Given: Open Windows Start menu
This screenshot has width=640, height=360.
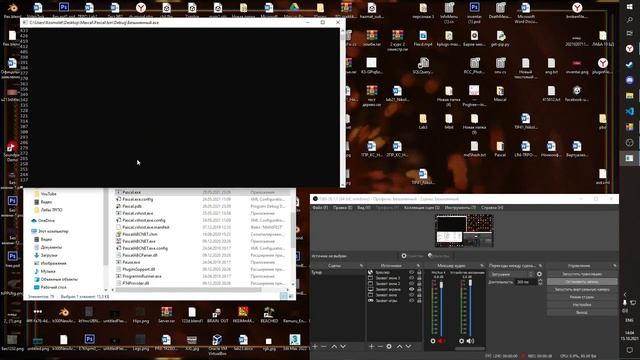Looking at the screenshot, I should [629, 7].
